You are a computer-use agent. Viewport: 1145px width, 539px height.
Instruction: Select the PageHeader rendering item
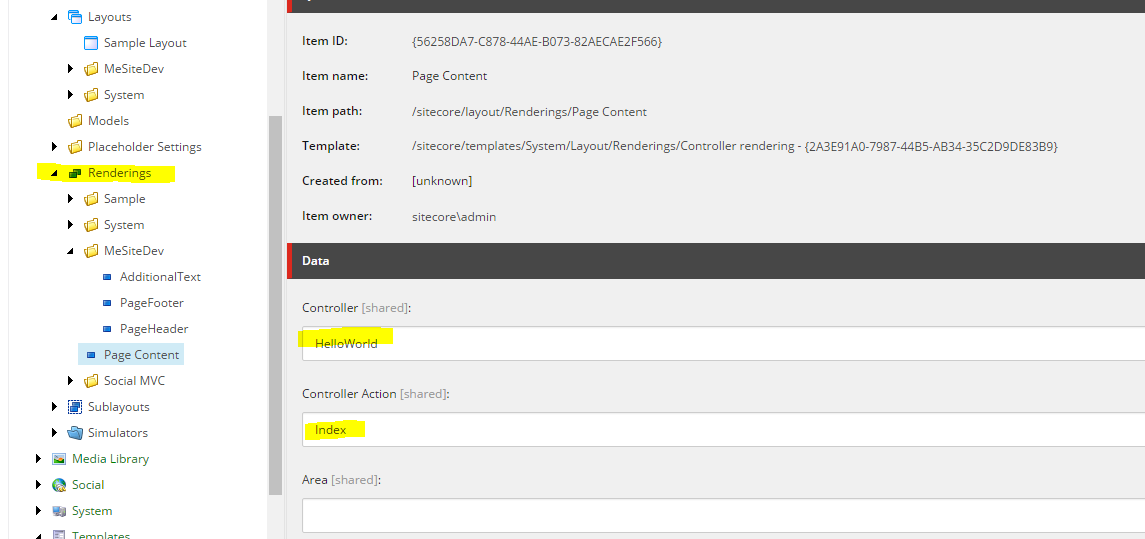click(154, 329)
